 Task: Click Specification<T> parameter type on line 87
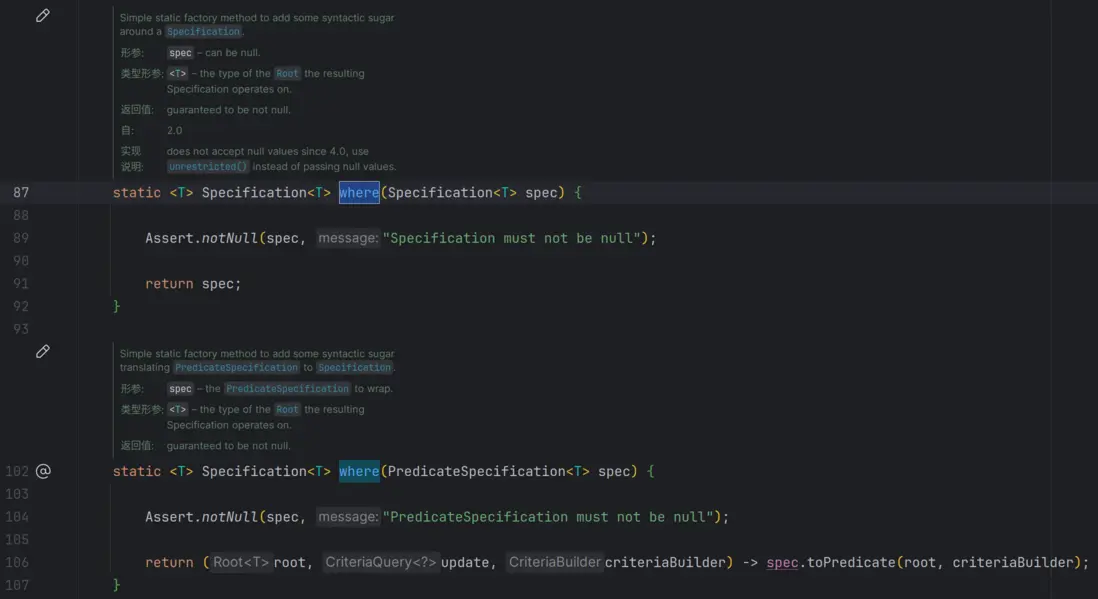click(x=452, y=193)
